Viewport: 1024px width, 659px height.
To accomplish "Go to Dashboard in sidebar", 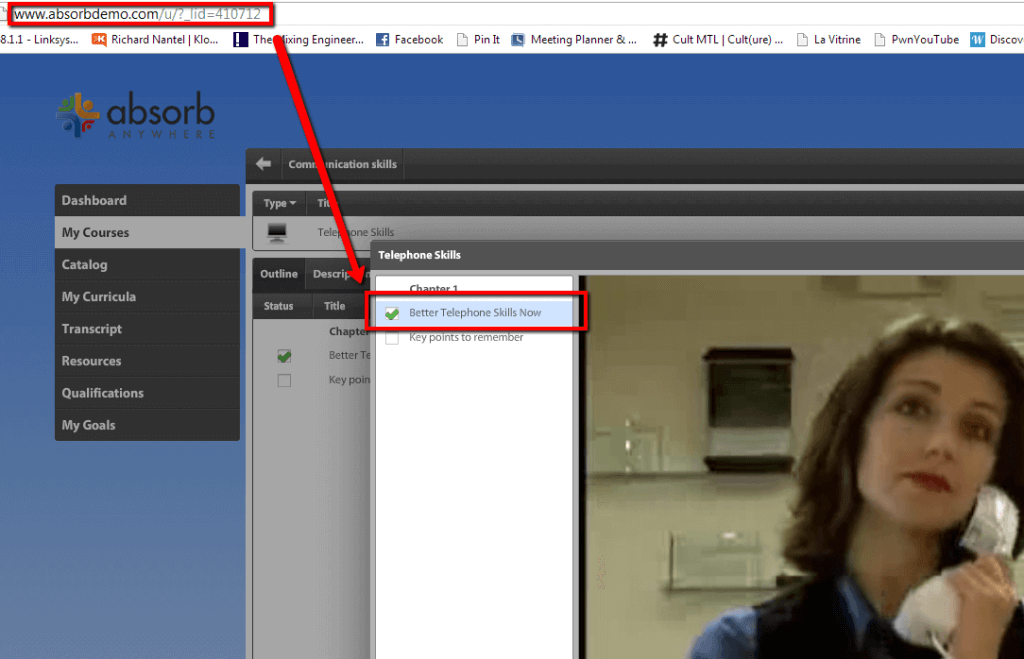I will (x=148, y=201).
